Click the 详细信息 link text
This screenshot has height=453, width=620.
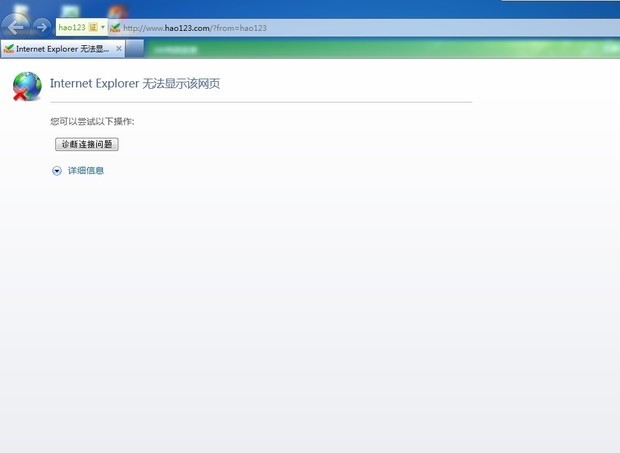86,170
